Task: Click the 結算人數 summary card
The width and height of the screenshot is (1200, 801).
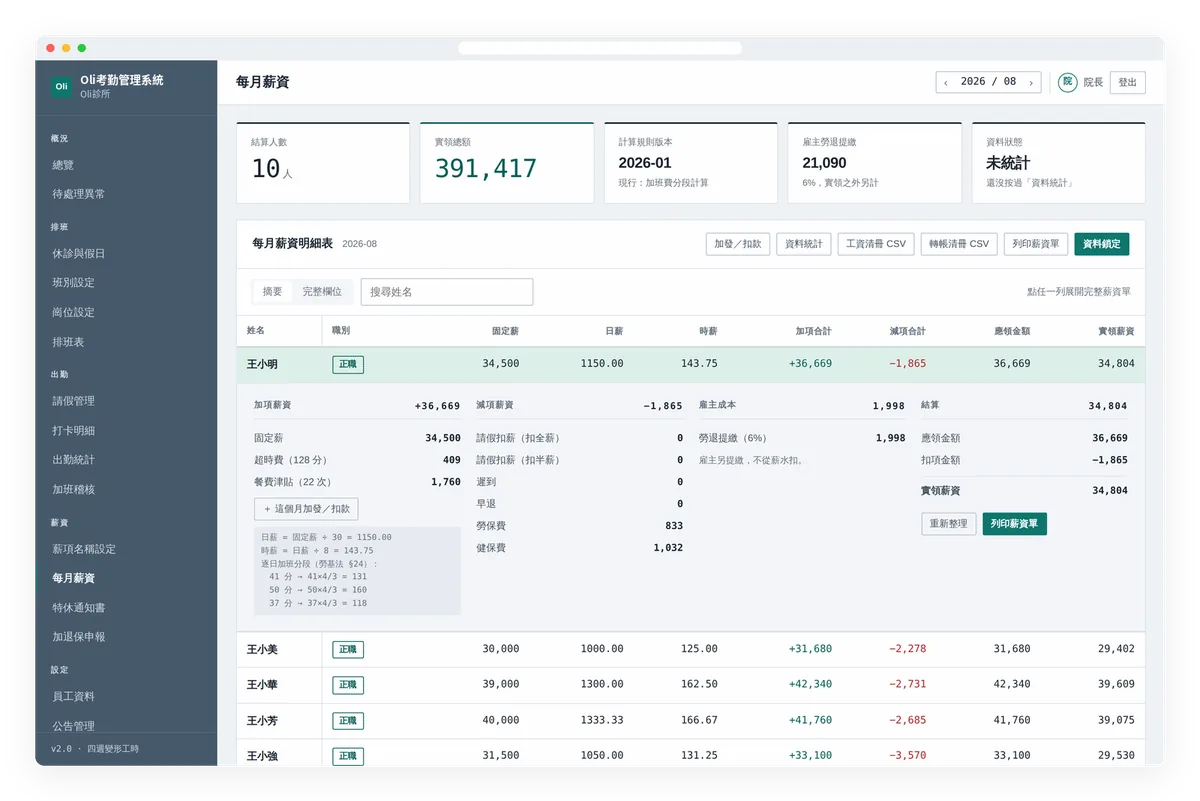Action: (x=323, y=163)
